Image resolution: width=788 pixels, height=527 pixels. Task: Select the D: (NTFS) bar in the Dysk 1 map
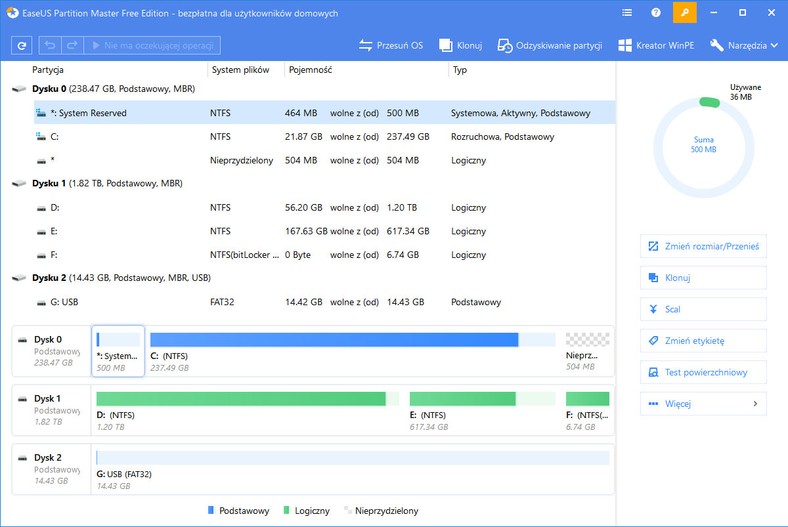(x=247, y=399)
